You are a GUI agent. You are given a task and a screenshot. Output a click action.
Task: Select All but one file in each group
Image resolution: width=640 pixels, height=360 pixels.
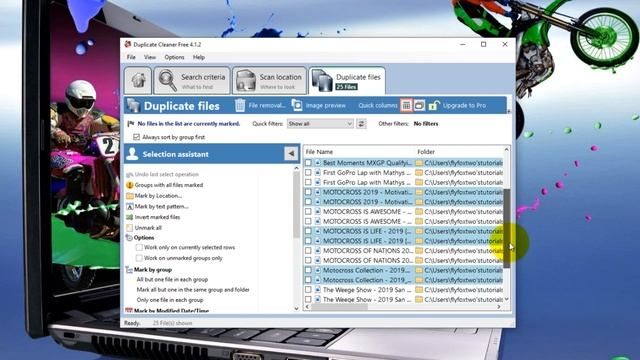[x=172, y=280]
